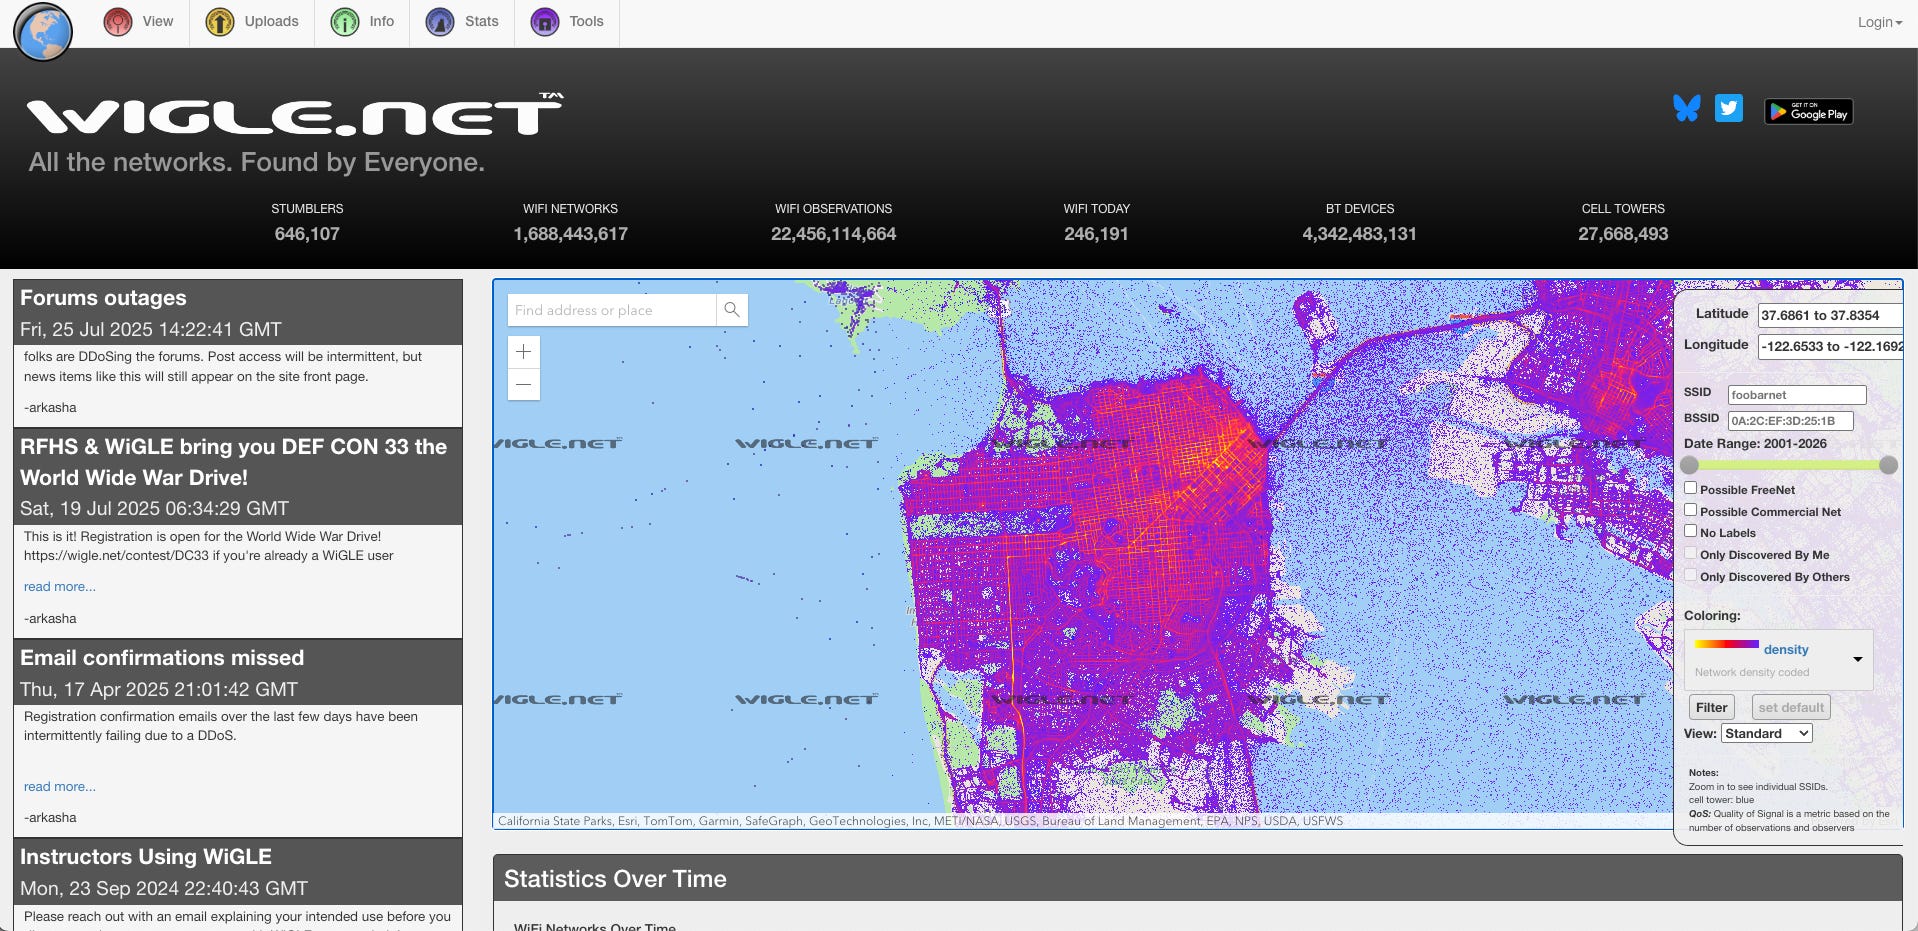Click the left Date Range slider handle
Screen dimensions: 1918x931
[x=1690, y=465]
